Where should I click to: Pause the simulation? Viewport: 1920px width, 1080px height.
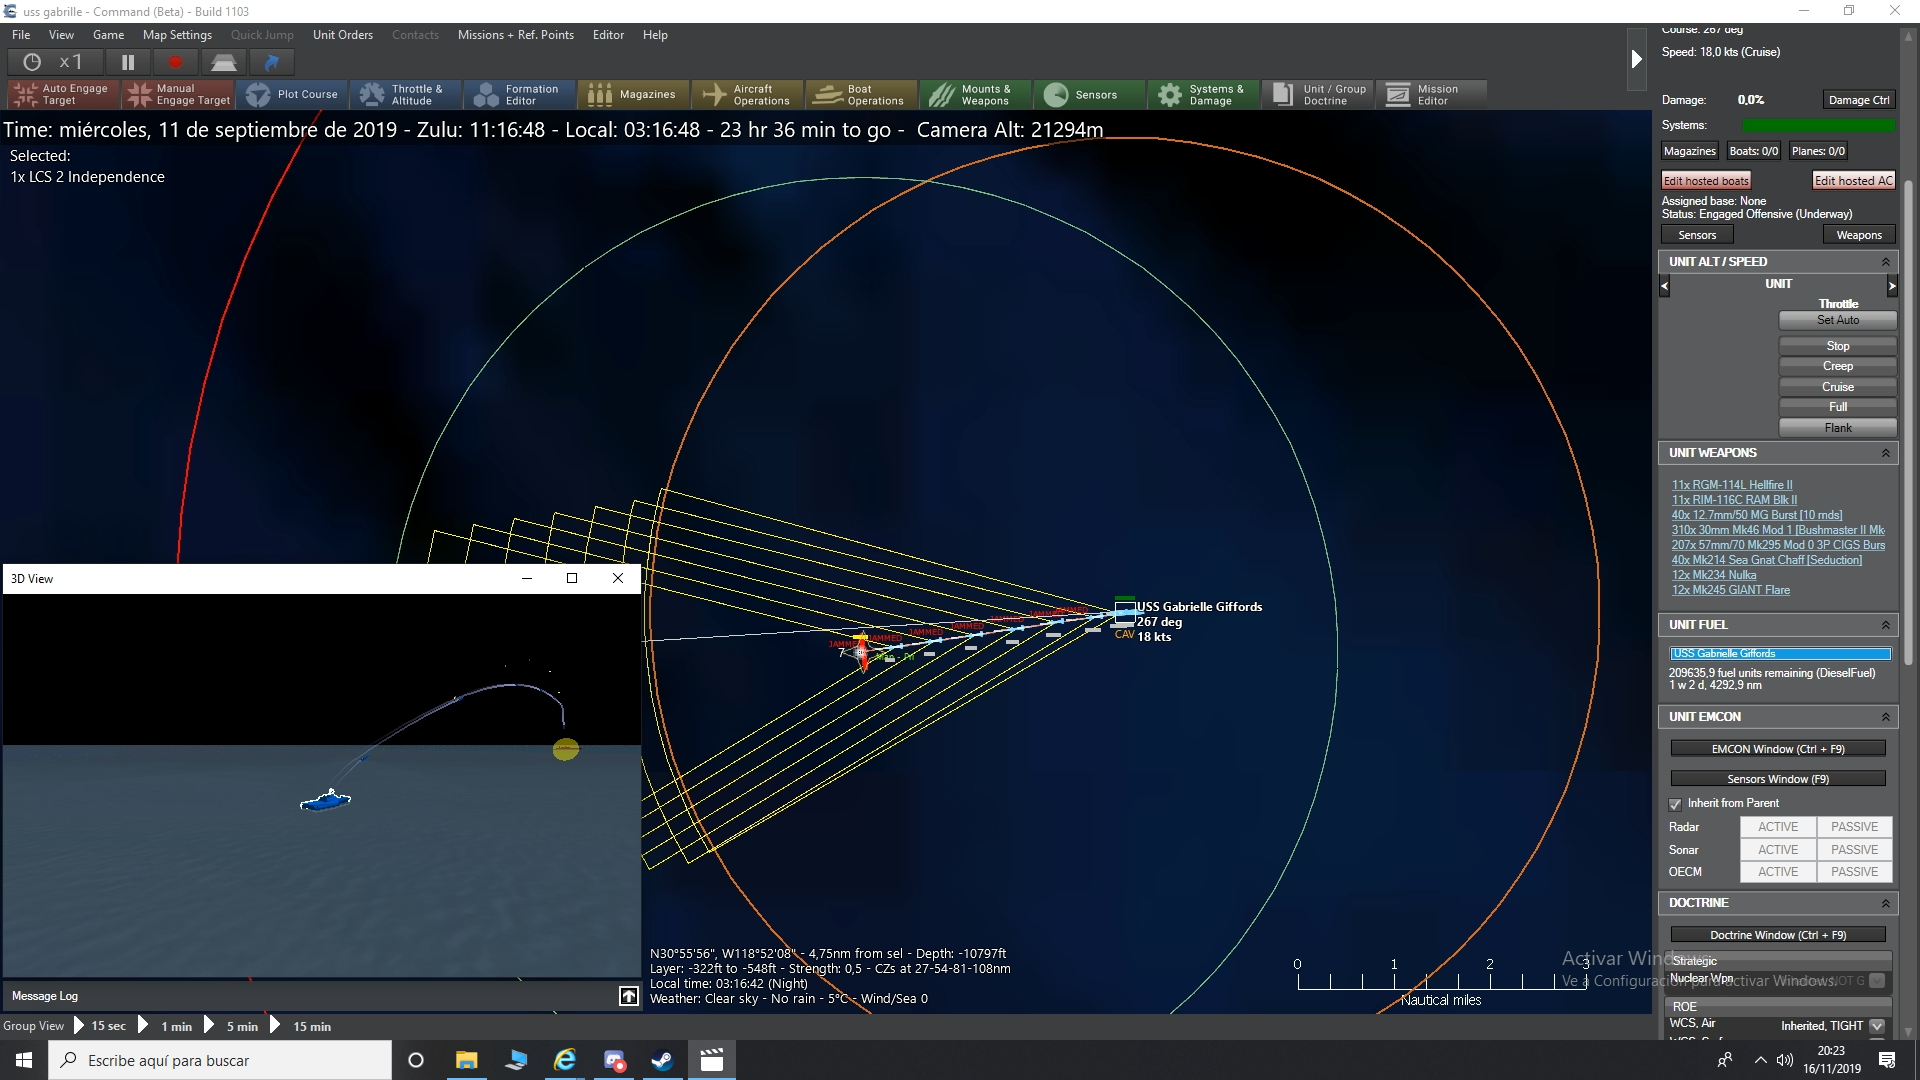coord(128,62)
